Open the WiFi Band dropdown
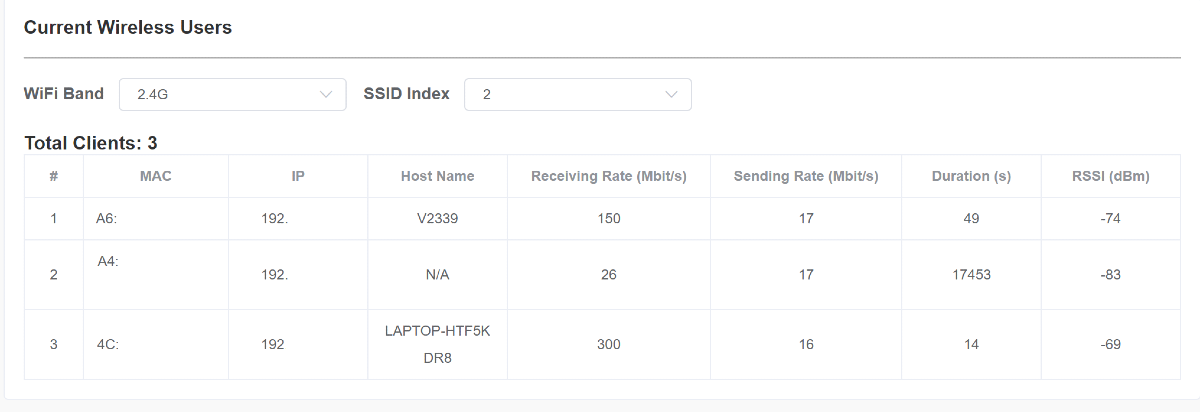1200x412 pixels. point(232,94)
